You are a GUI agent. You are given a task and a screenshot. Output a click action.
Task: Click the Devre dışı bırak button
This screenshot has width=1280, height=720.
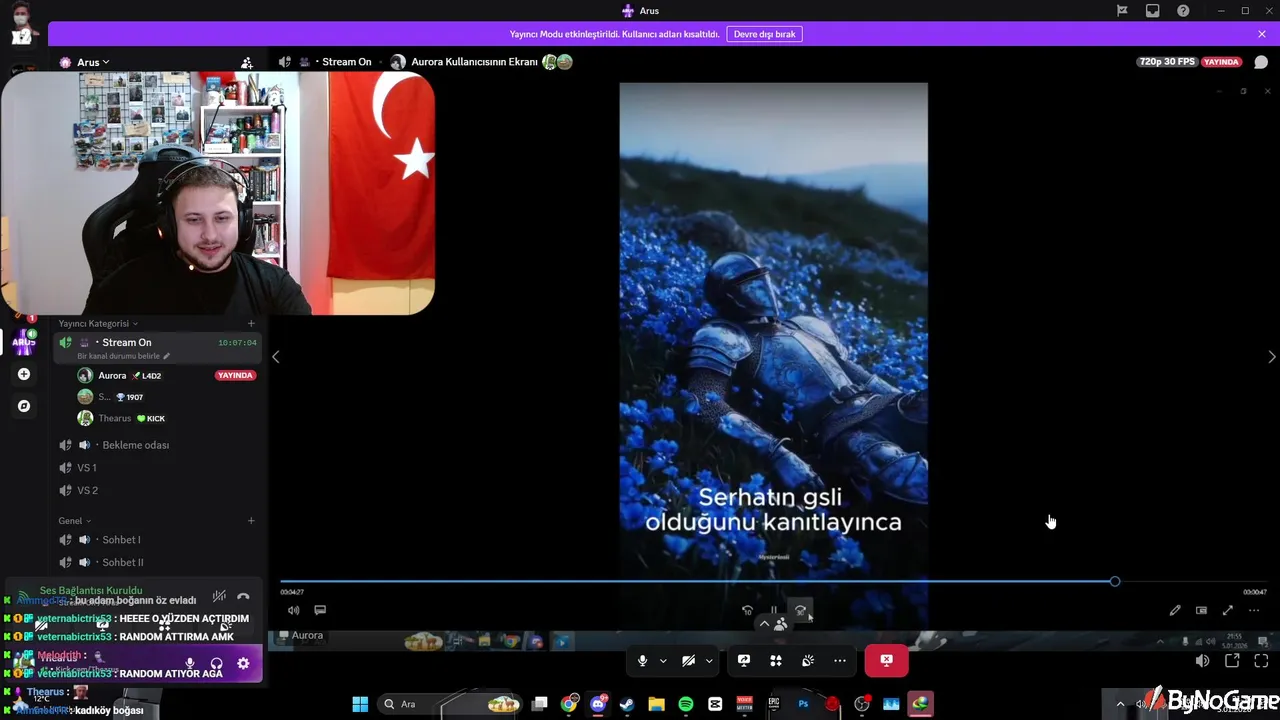(x=764, y=34)
